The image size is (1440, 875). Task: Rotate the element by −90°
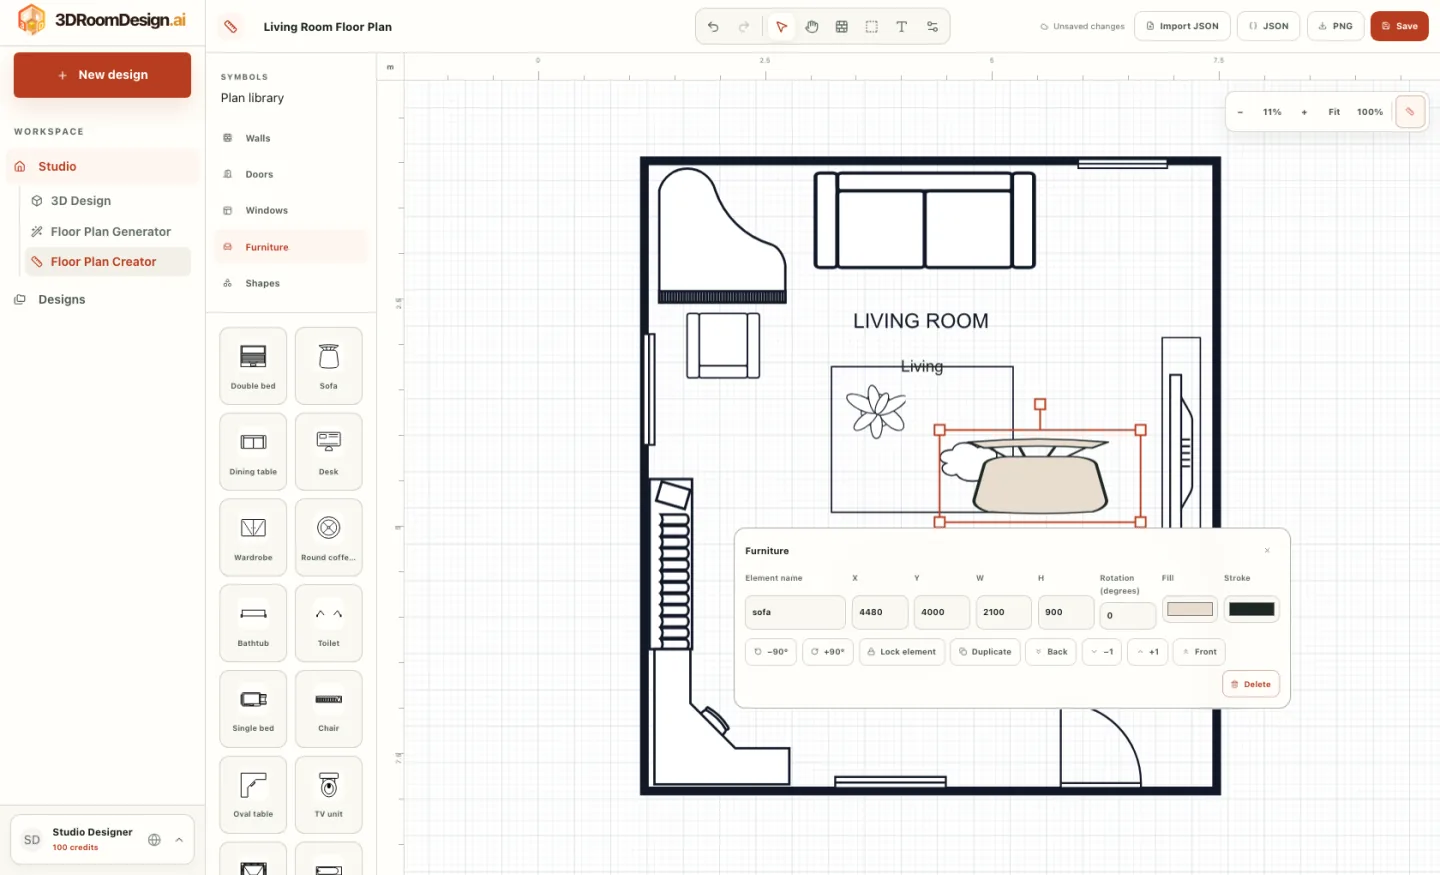771,652
